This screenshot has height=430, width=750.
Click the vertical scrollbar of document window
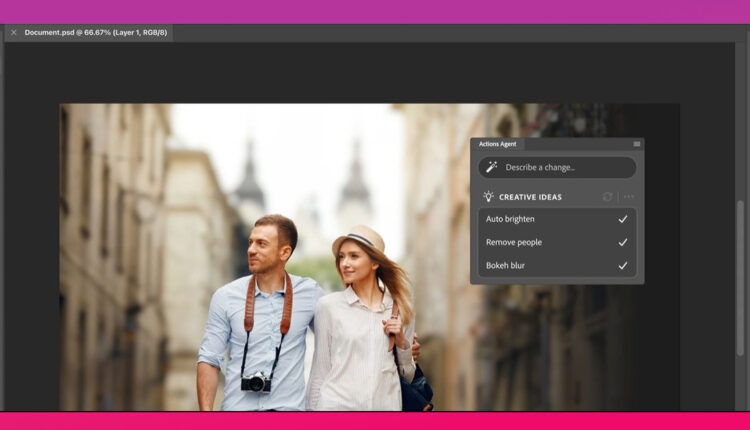pyautogui.click(x=740, y=278)
